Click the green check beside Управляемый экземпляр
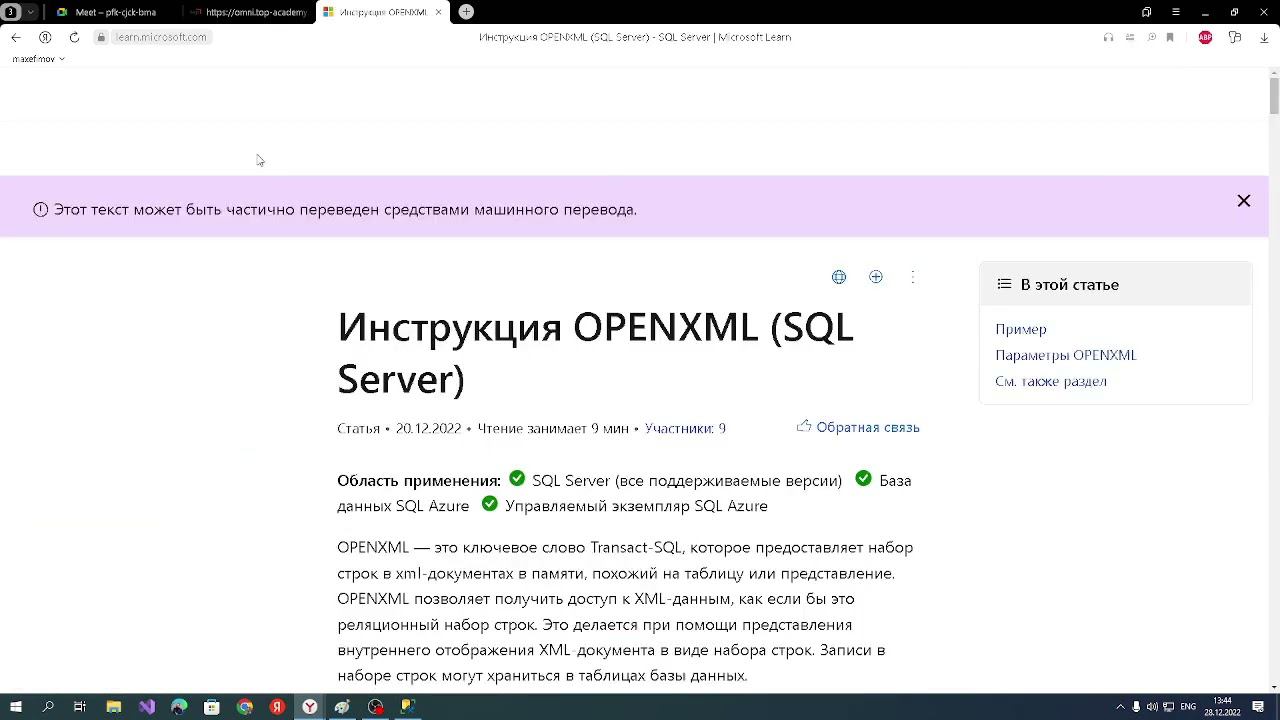The image size is (1280, 720). [490, 504]
